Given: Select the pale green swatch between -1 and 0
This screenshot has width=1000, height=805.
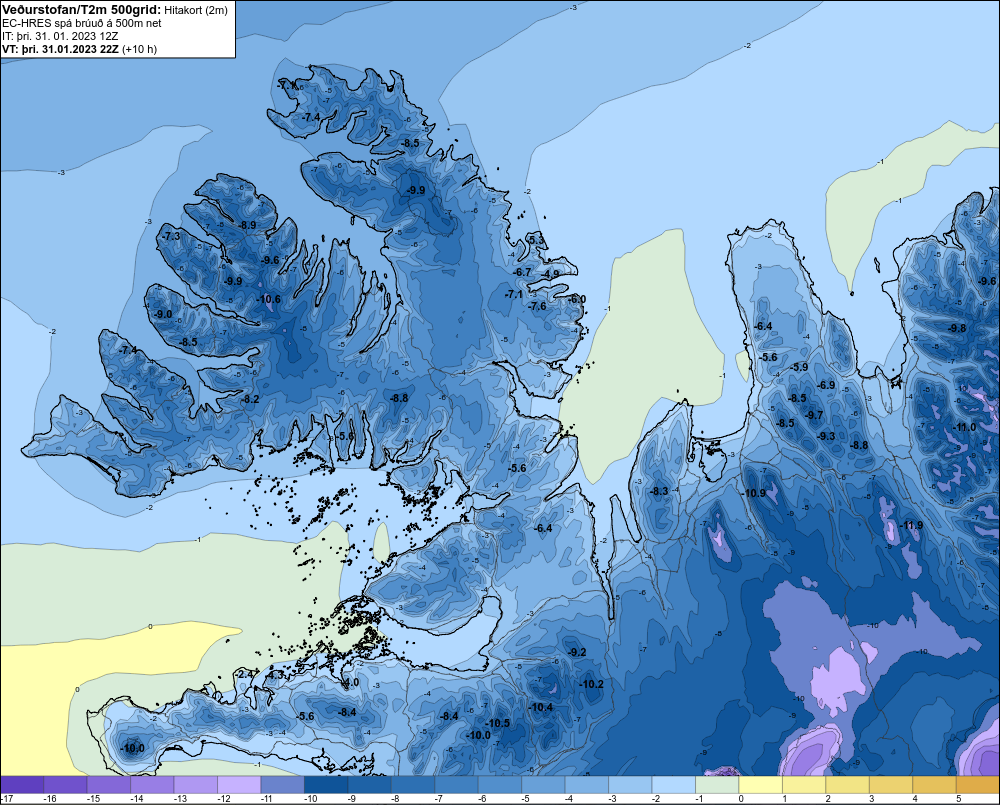Looking at the screenshot, I should click(x=717, y=785).
